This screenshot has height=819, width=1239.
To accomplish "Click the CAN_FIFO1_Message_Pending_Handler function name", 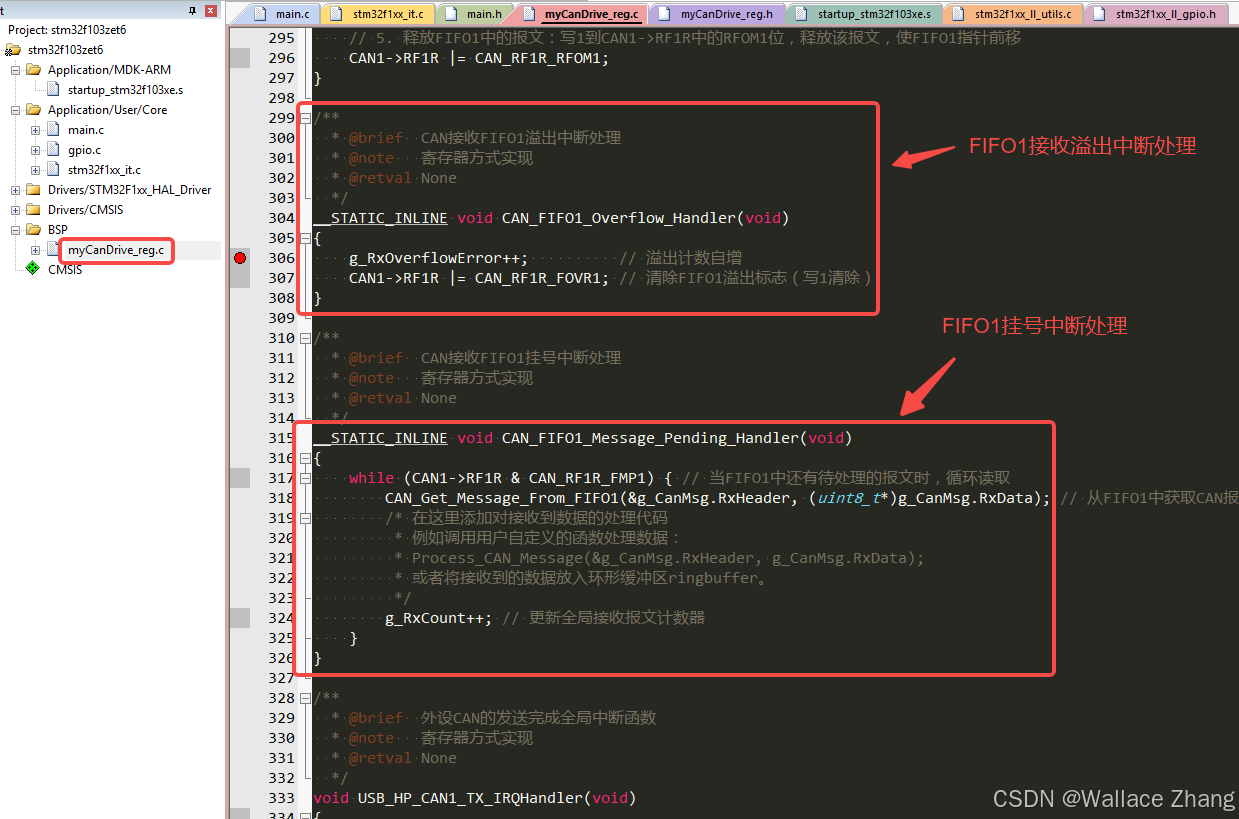I will click(651, 438).
